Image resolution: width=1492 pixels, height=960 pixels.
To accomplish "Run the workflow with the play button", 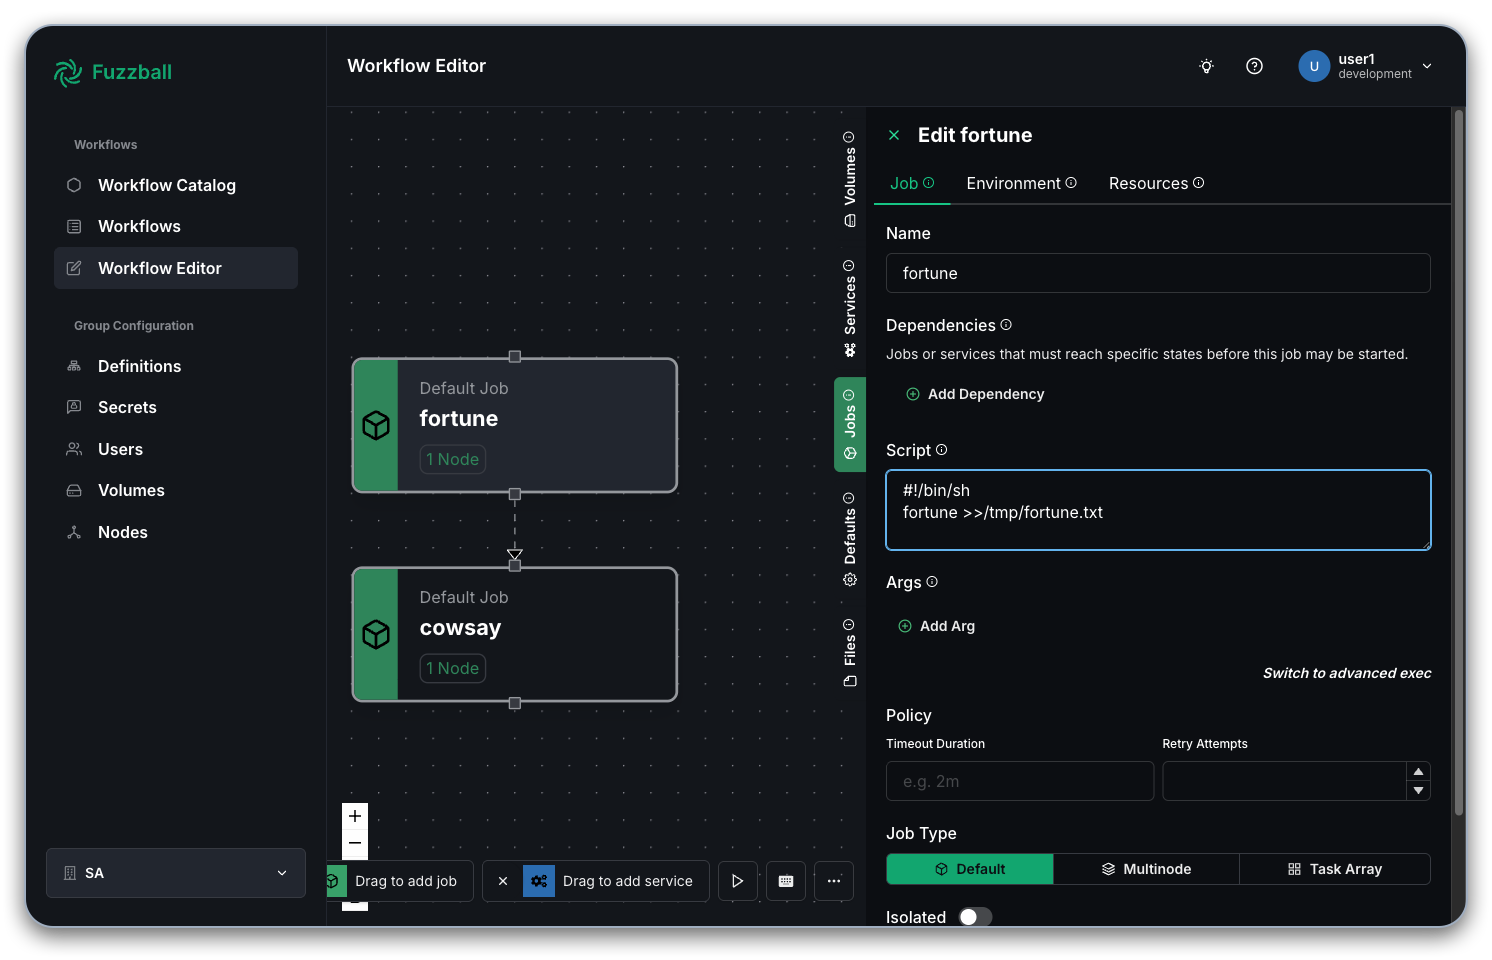I will tap(738, 881).
